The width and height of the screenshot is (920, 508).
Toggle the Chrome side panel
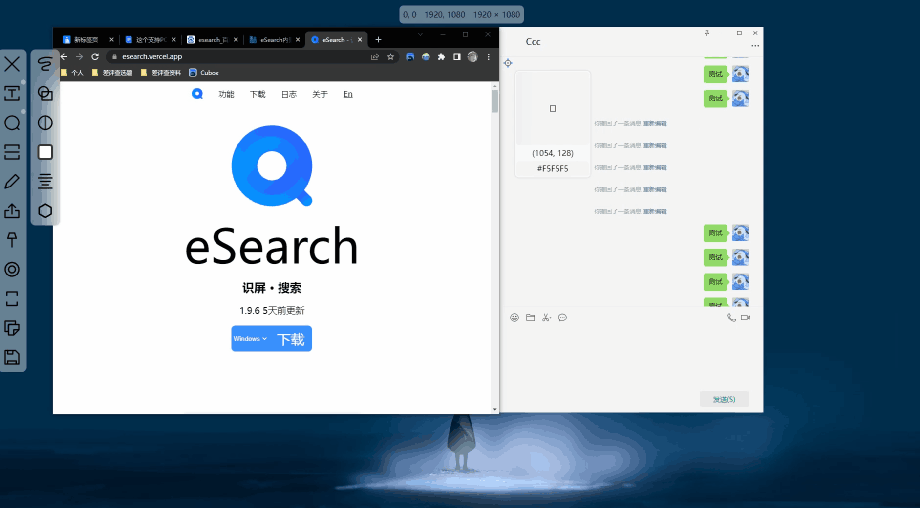tap(456, 57)
